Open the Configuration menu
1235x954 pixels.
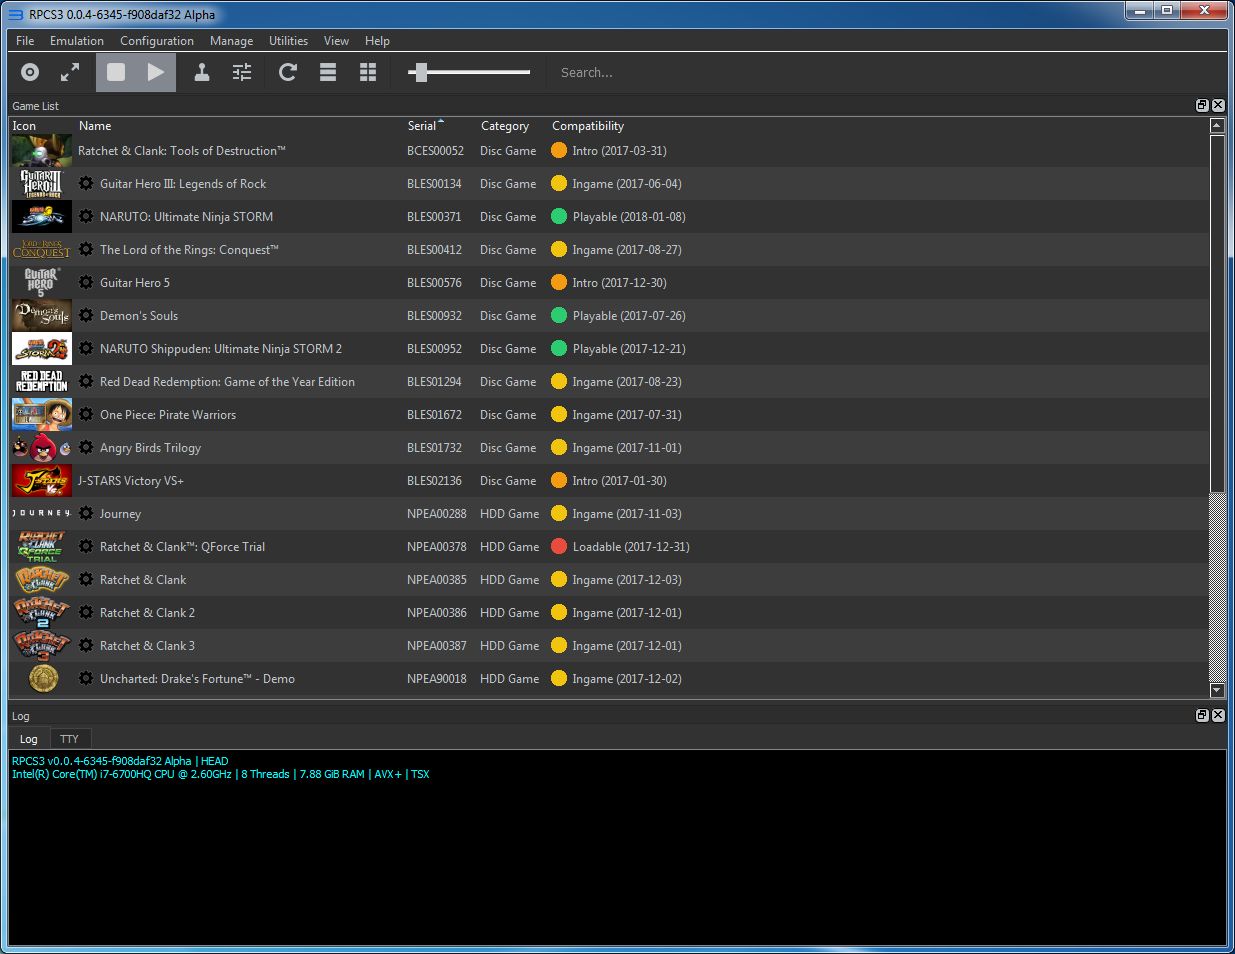point(157,41)
